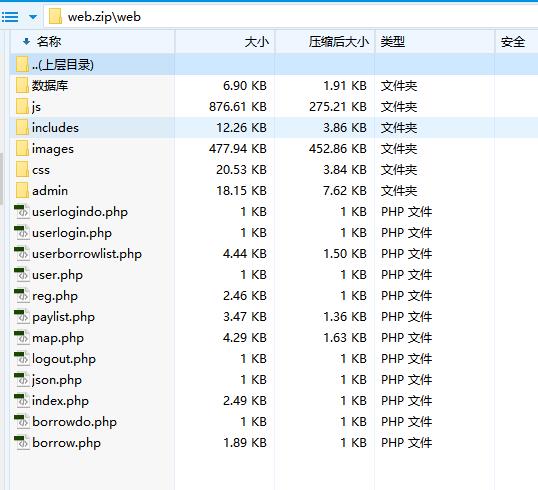Viewport: 538px width, 490px height.
Task: Click the web.zip\web address path field
Action: point(291,16)
